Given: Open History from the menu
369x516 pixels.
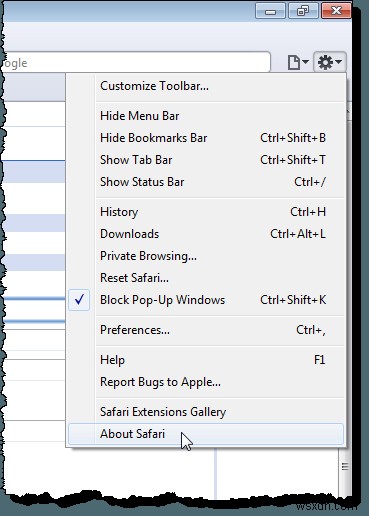Looking at the screenshot, I should click(x=206, y=212).
